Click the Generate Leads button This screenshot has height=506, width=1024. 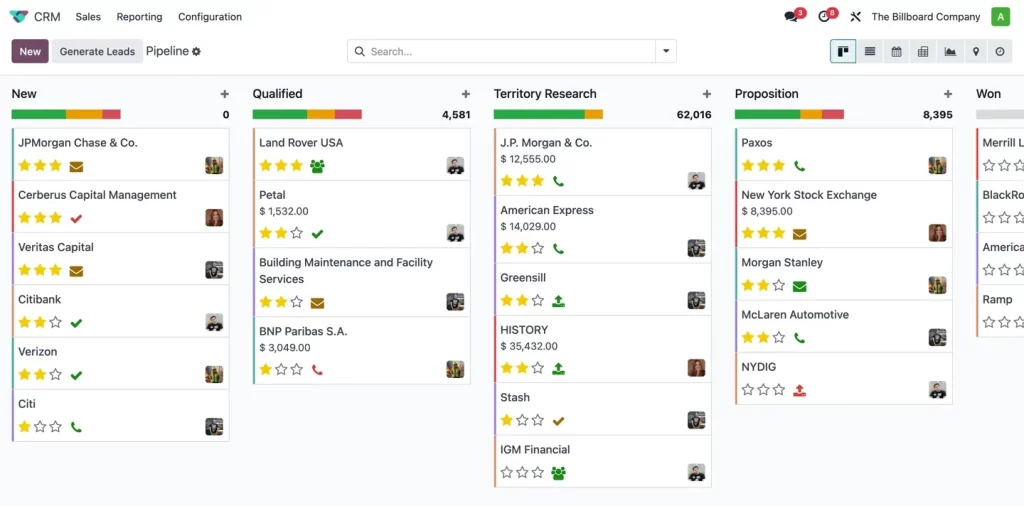97,51
